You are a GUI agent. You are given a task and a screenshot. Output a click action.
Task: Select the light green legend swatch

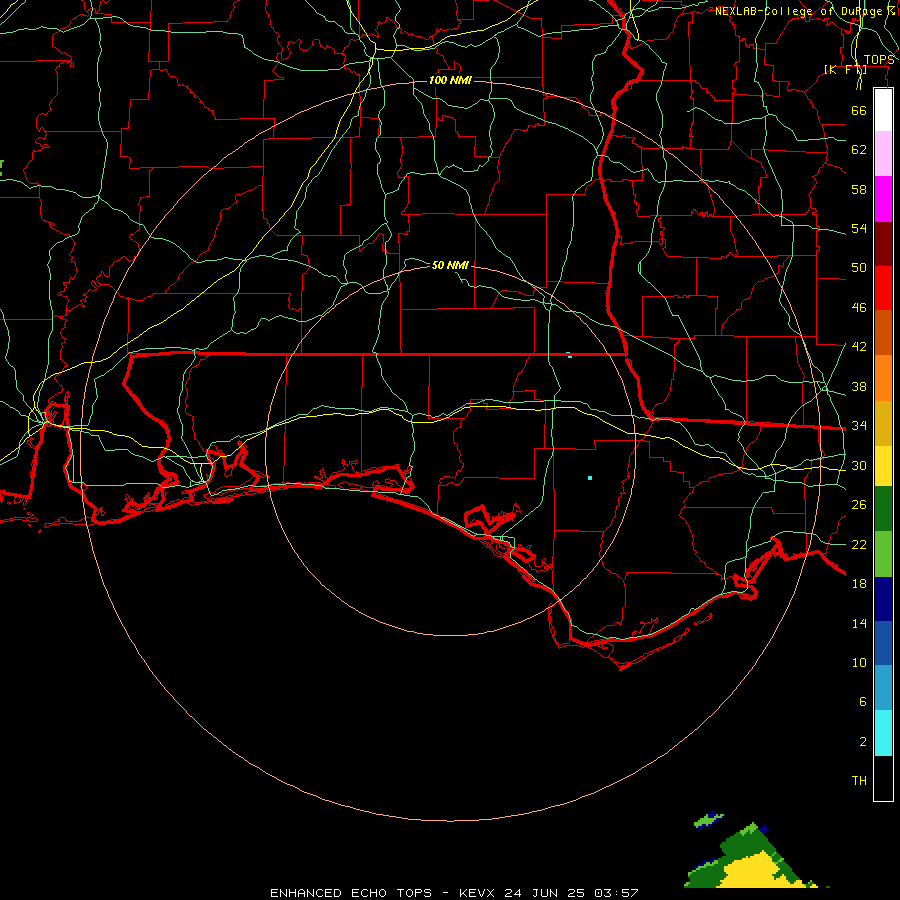coord(883,554)
